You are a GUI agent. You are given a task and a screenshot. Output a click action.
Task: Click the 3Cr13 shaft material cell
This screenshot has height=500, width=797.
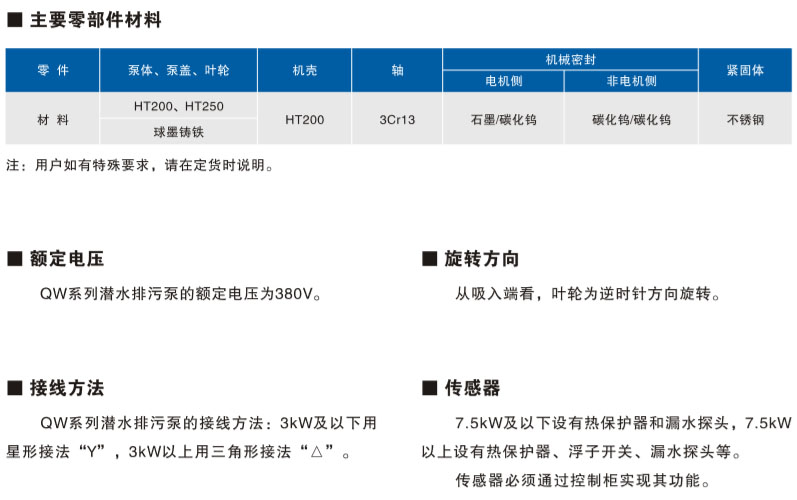point(397,119)
